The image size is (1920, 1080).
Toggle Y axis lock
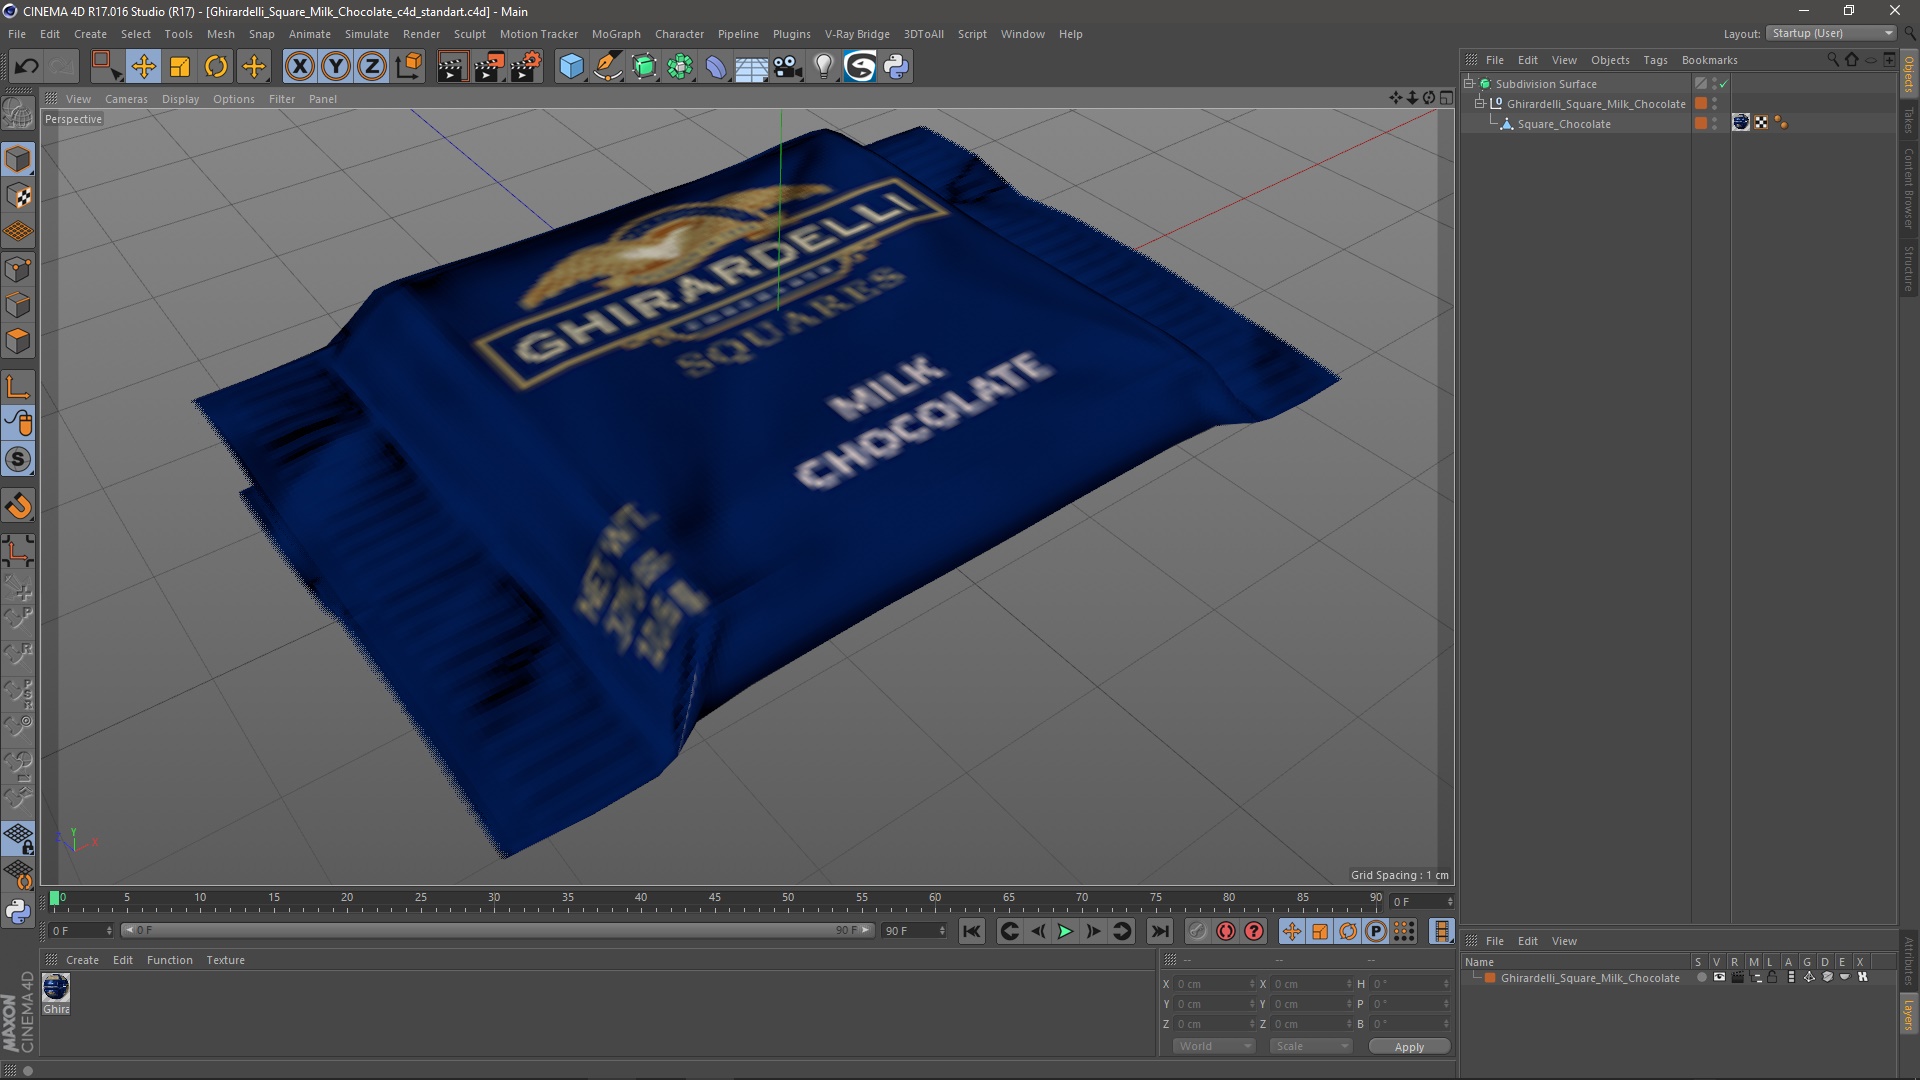336,67
